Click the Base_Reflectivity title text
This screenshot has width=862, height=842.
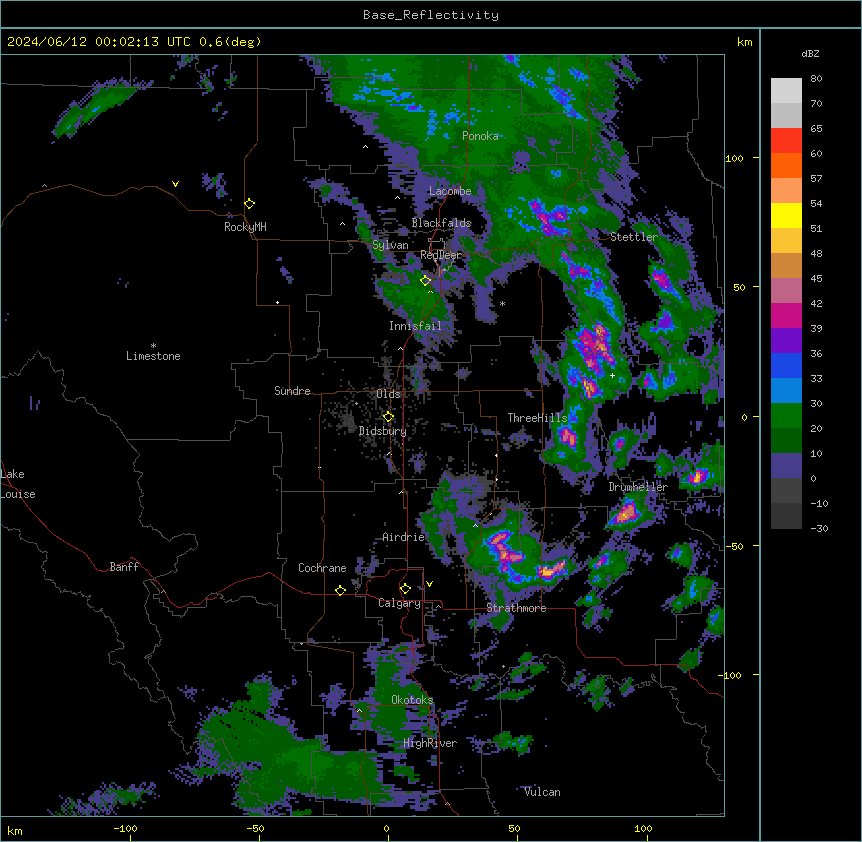tap(431, 15)
